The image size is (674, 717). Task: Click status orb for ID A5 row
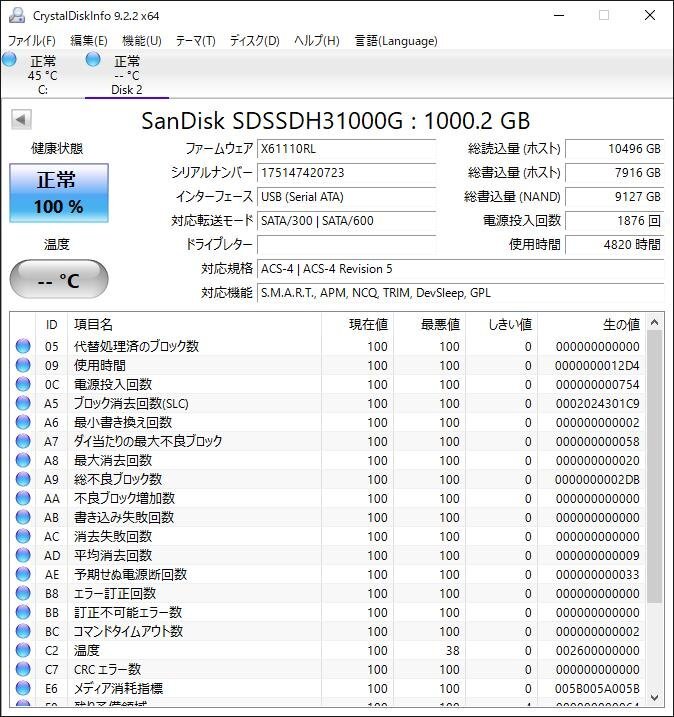coord(23,403)
